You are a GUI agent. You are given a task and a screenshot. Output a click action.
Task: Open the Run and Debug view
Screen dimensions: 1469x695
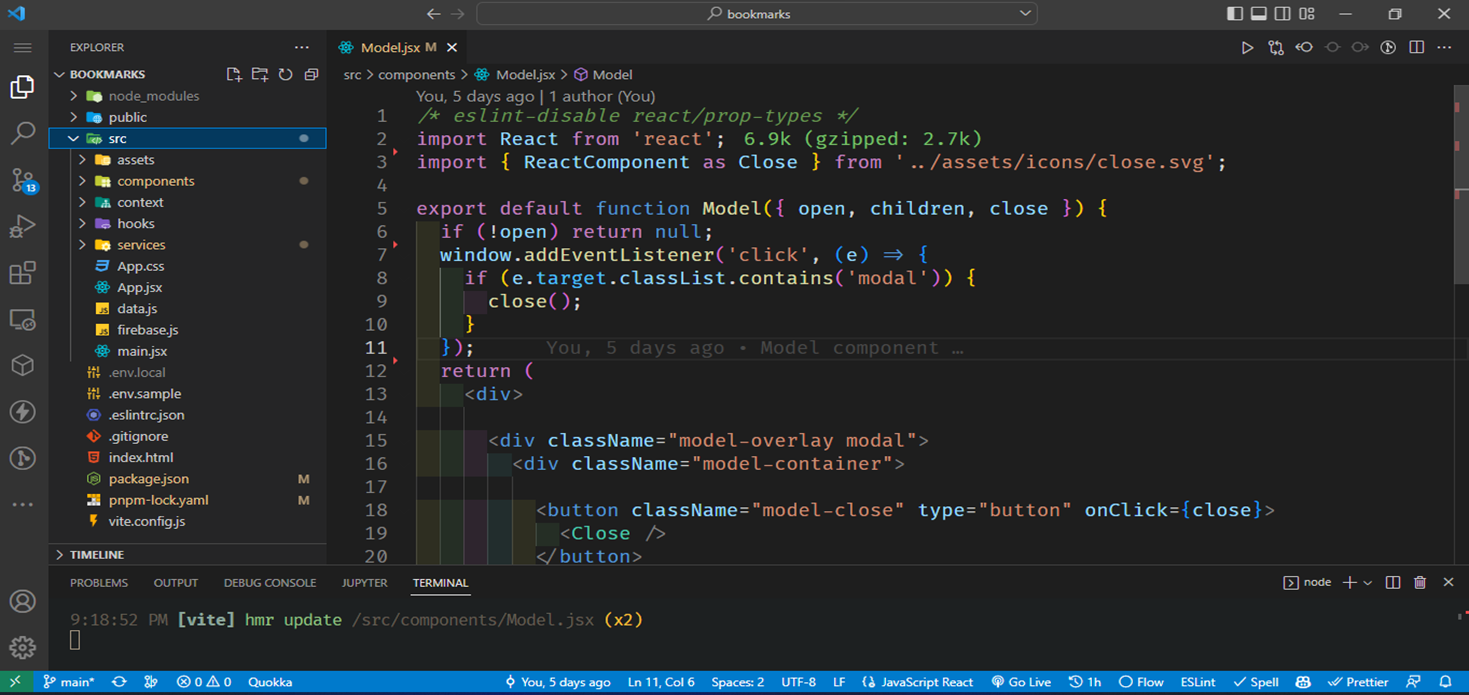(x=22, y=227)
